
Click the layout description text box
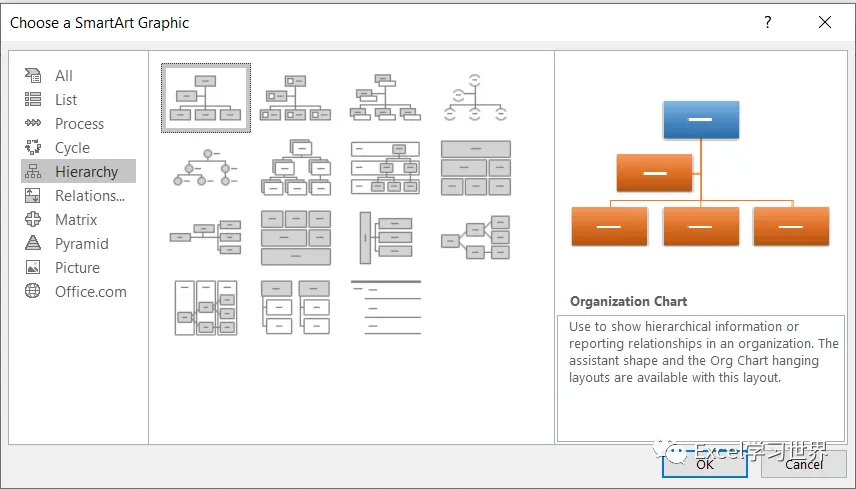click(702, 378)
